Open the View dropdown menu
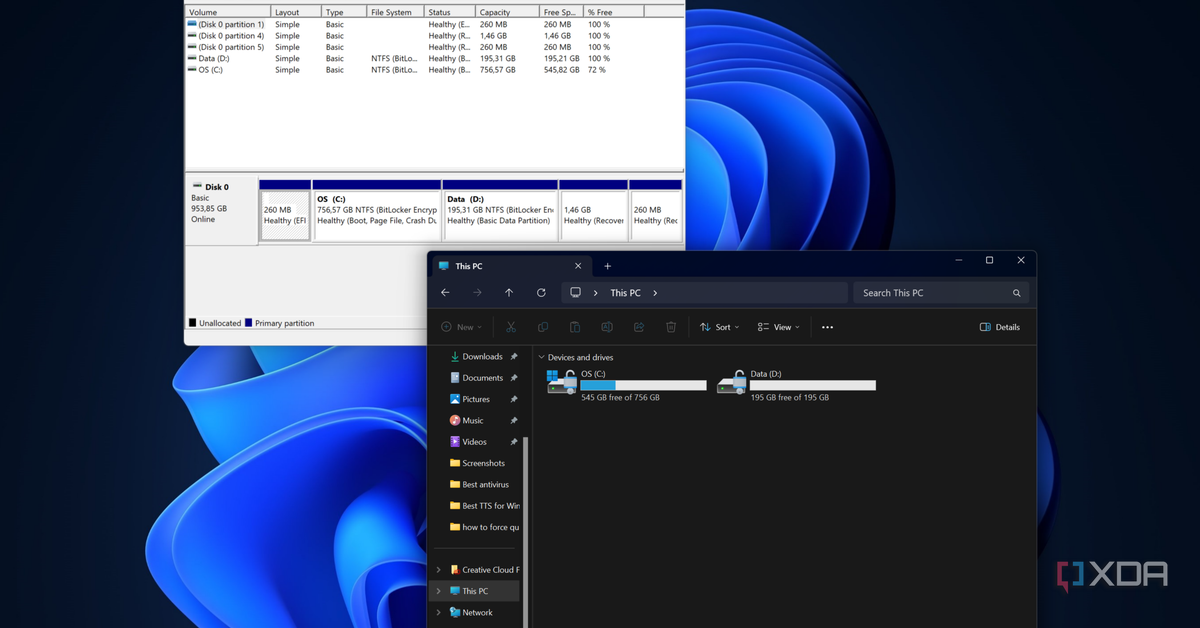Screen dimensions: 1200x628 [778, 327]
